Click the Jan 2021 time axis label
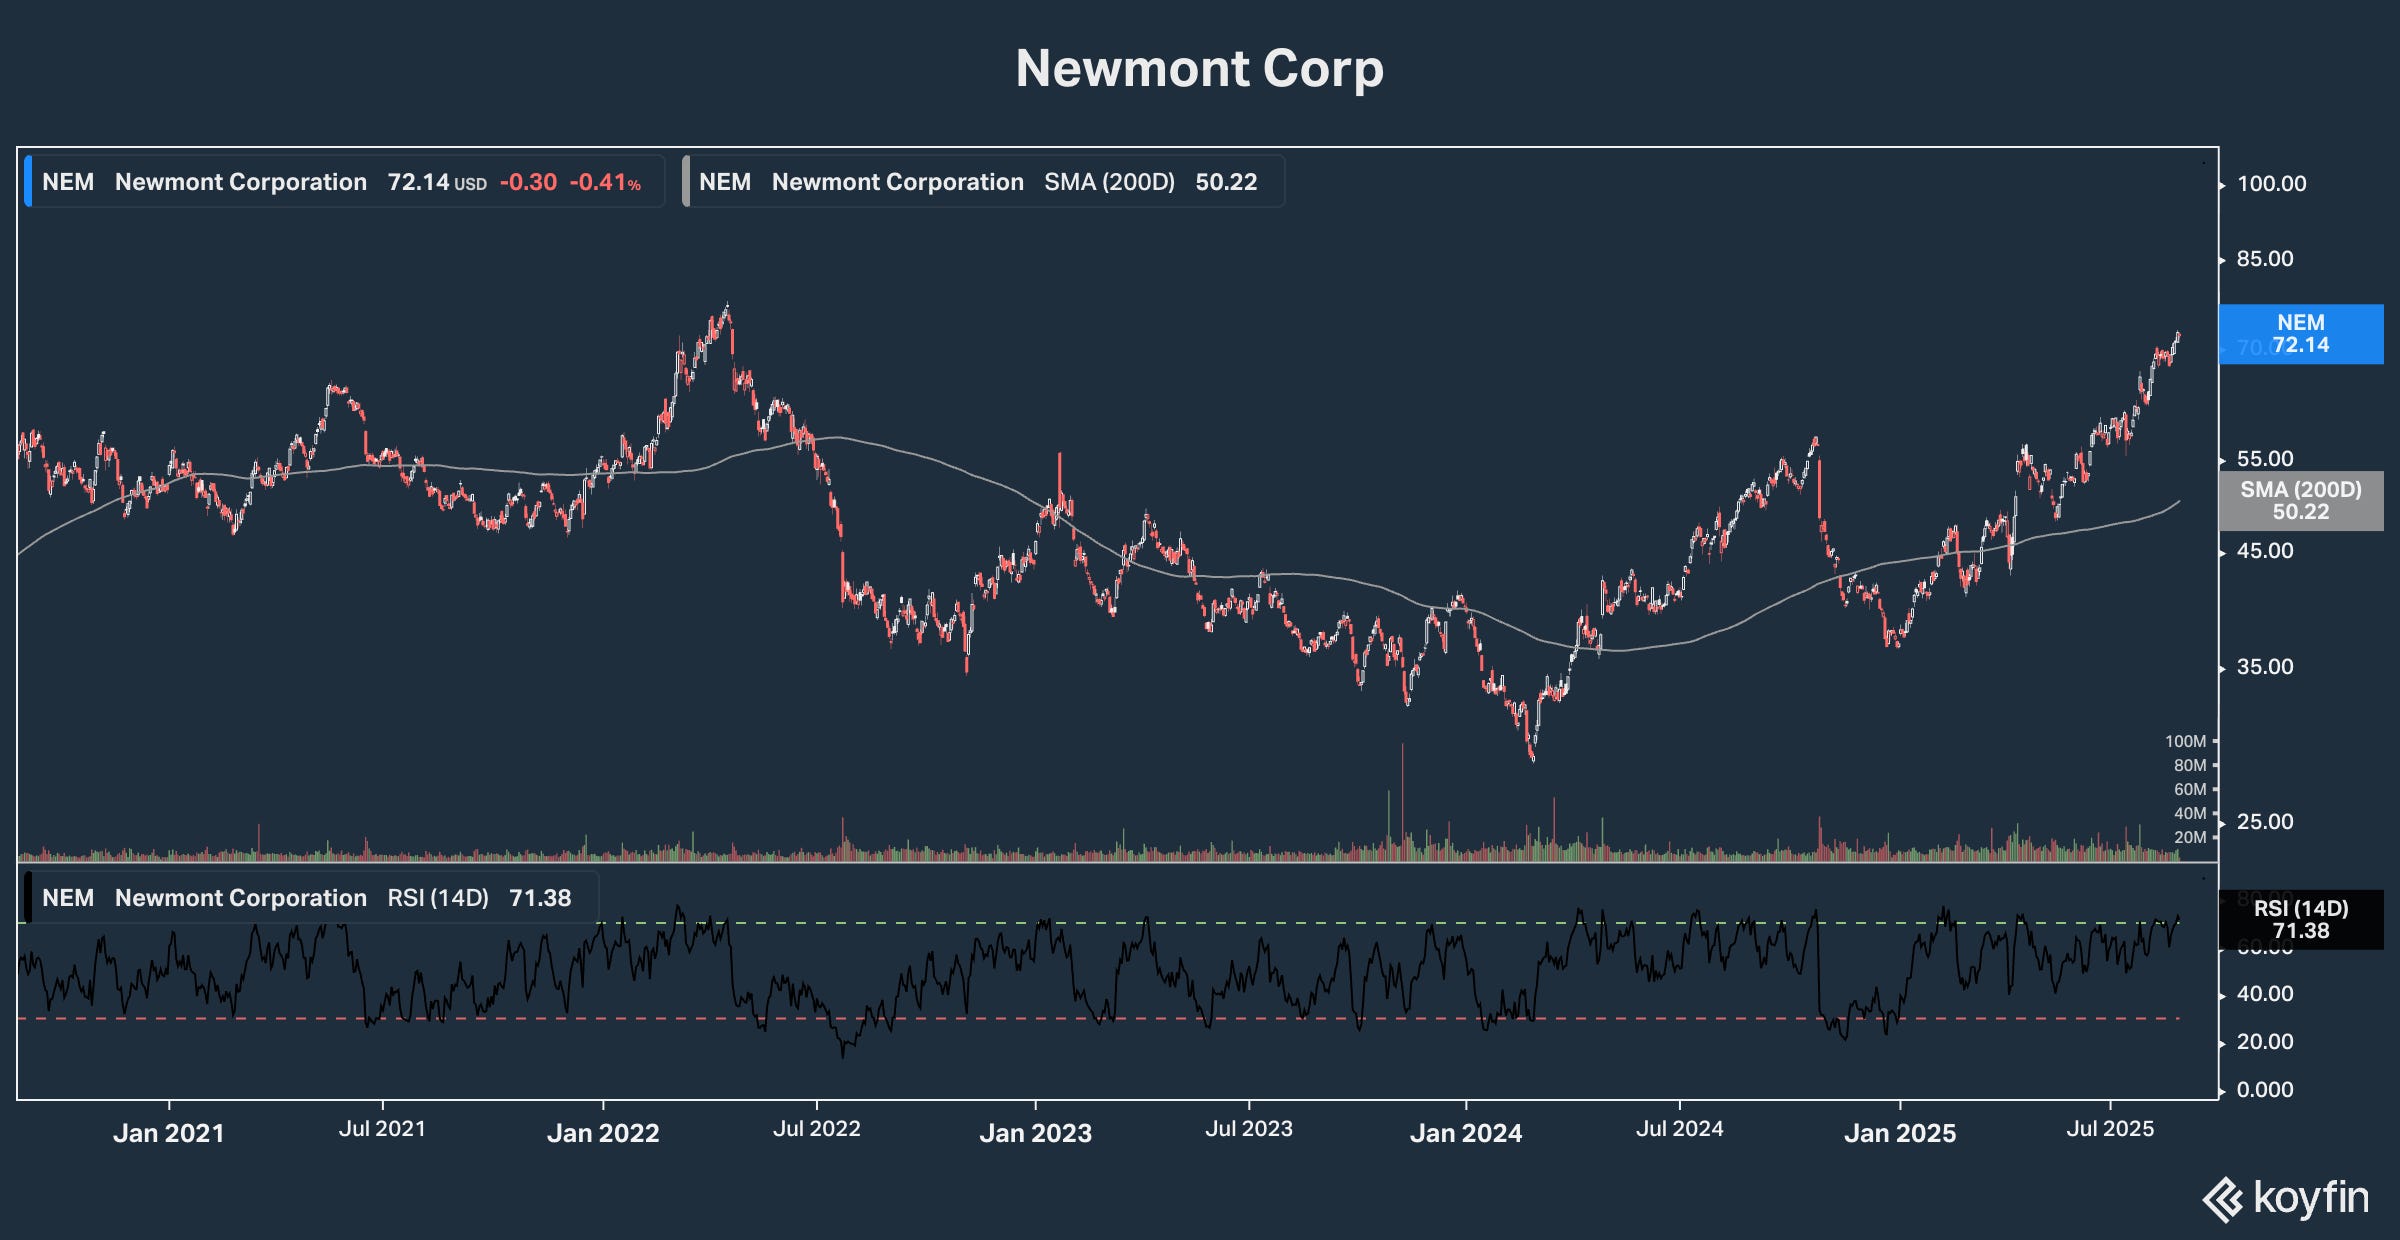2400x1240 pixels. point(168,1133)
